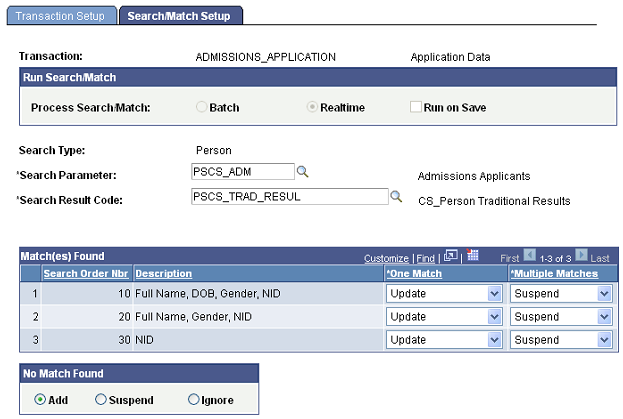Click the Find link in grid header
Image resolution: width=623 pixels, height=419 pixels.
(x=427, y=257)
